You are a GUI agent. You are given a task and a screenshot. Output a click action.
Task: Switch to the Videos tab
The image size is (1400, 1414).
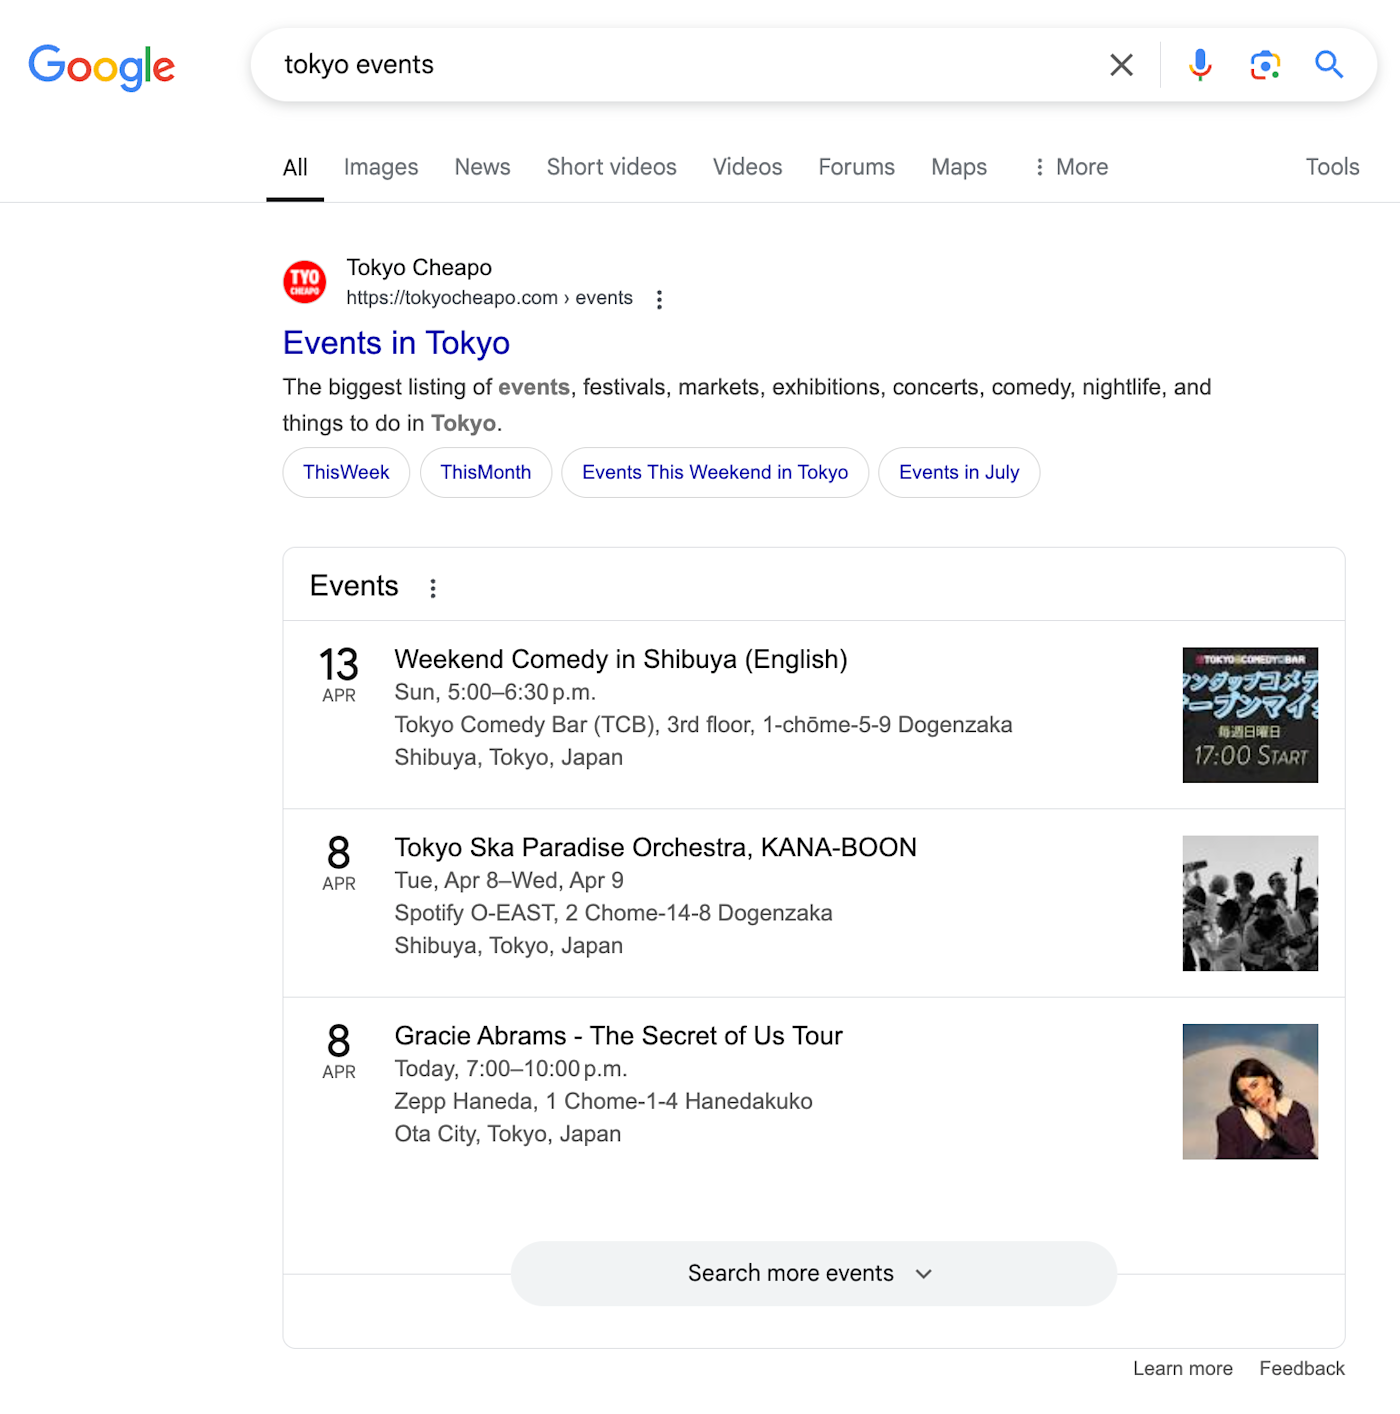coord(747,167)
